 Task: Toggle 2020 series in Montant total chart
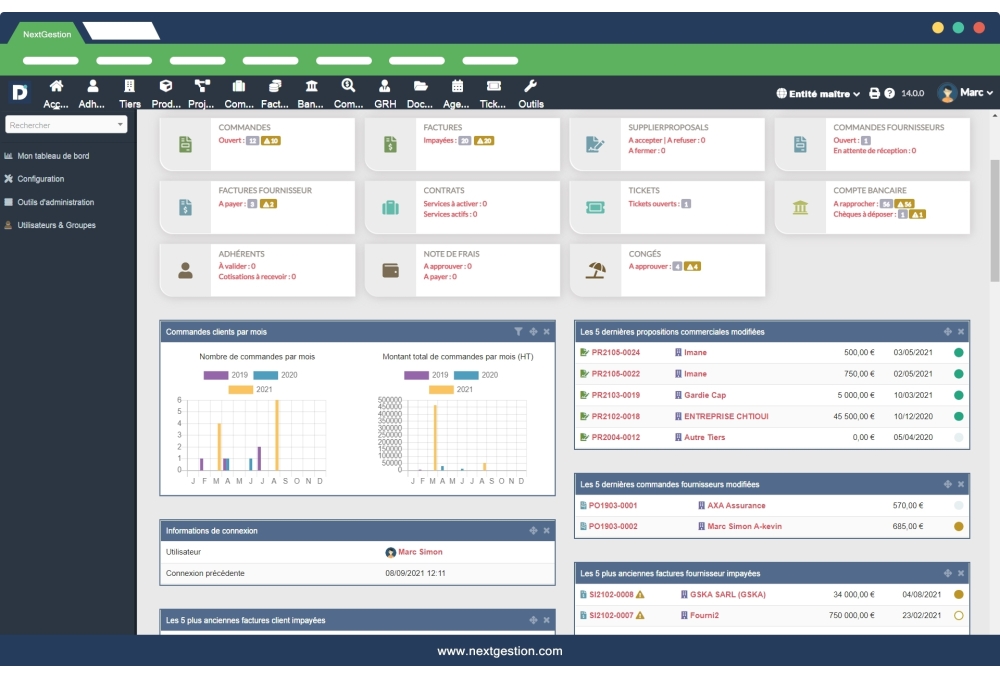coord(466,375)
